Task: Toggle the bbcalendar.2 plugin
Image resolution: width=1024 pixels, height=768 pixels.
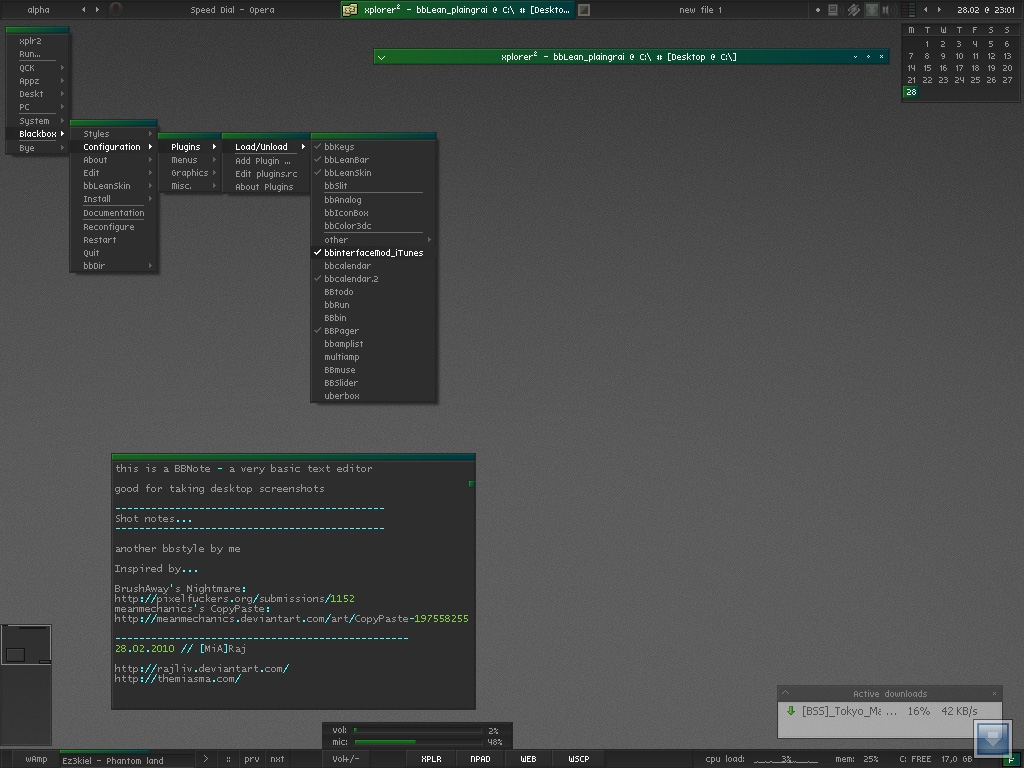Action: 374,279
